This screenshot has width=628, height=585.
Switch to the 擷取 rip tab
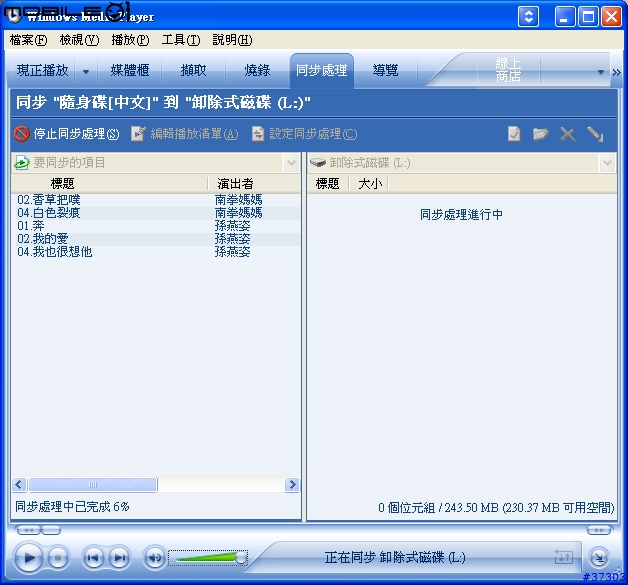coord(193,70)
